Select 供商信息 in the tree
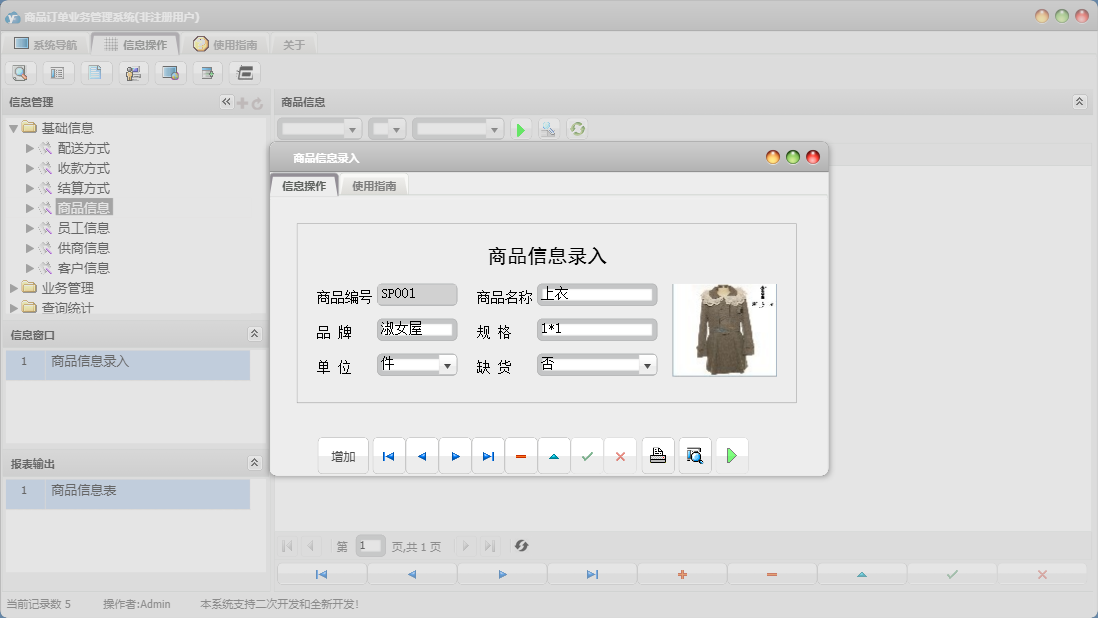 pos(83,248)
